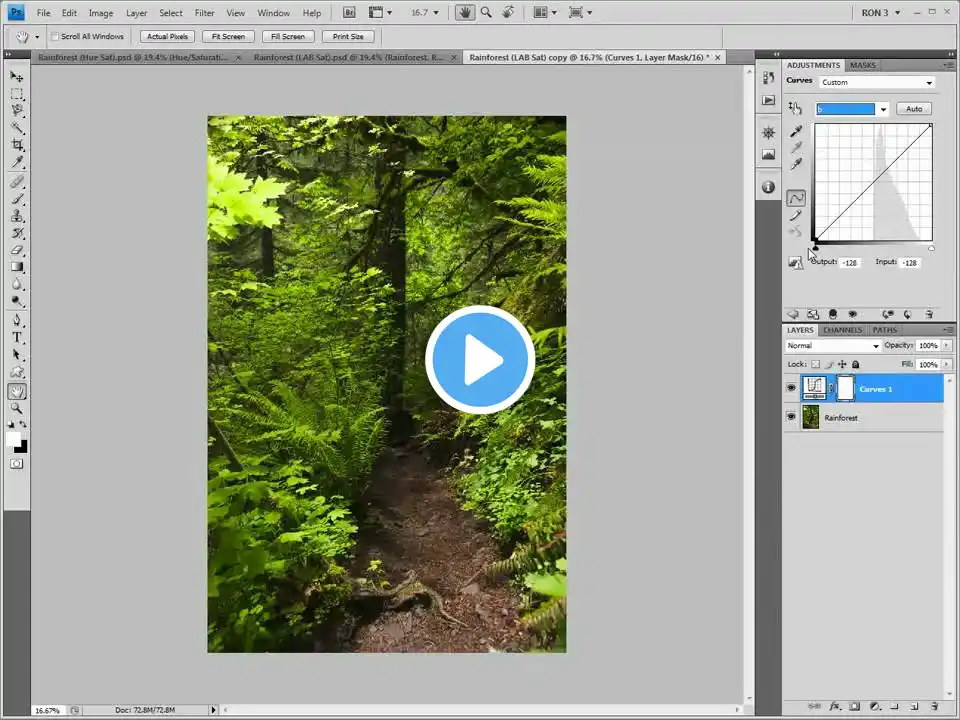This screenshot has width=960, height=720.
Task: Click the Fit Screen button
Action: (x=228, y=37)
